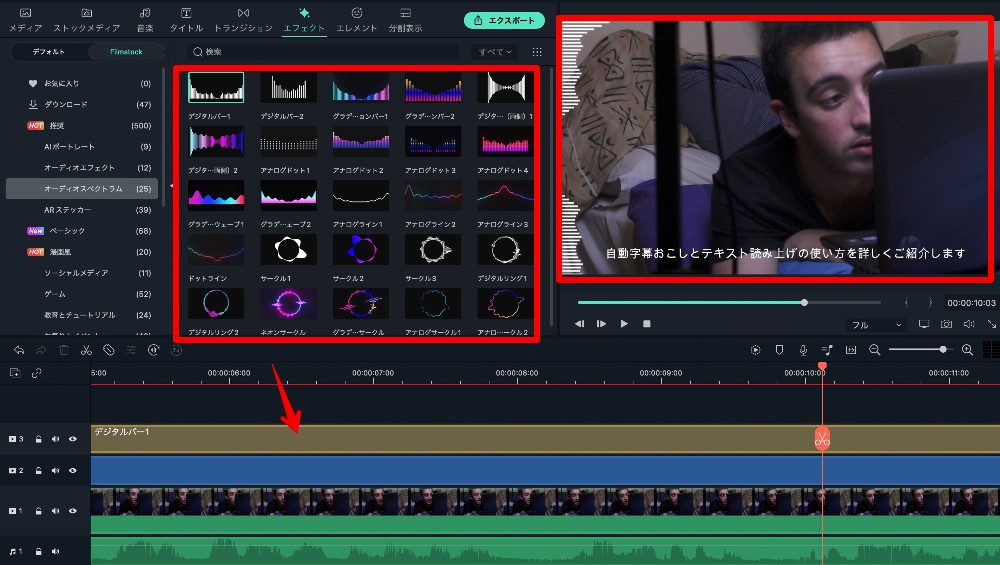The height and width of the screenshot is (565, 1000).
Task: Click the preview volume speaker icon
Action: coord(969,324)
